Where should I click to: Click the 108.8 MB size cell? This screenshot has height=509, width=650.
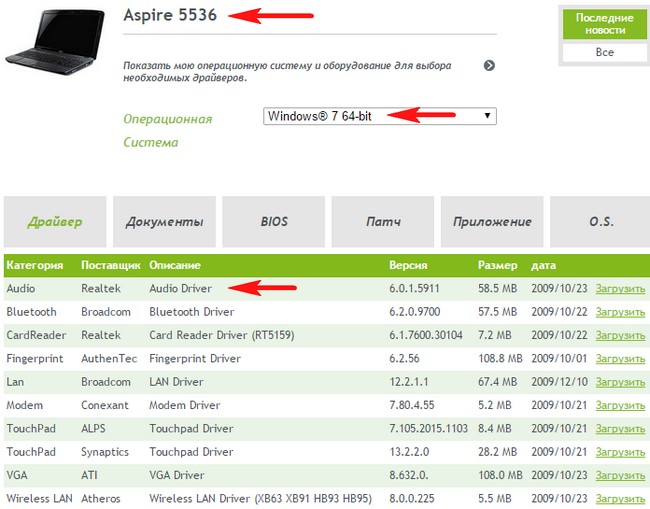[x=500, y=359]
